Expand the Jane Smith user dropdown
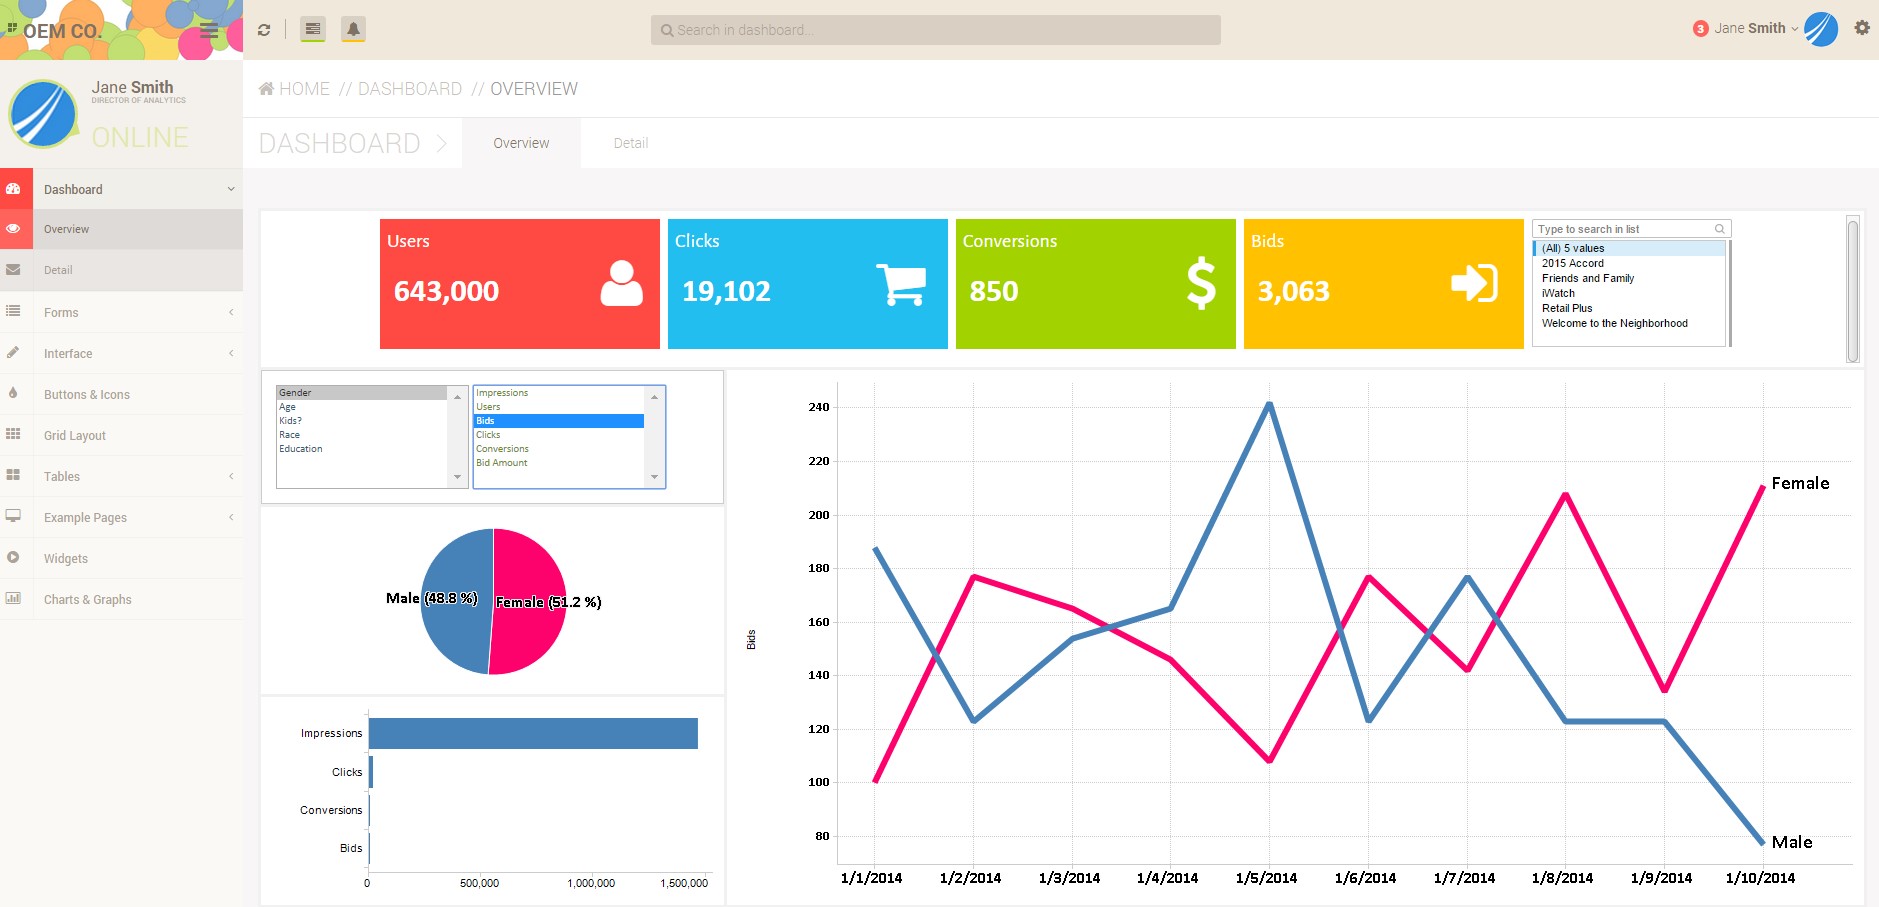This screenshot has width=1879, height=907. click(x=1756, y=28)
